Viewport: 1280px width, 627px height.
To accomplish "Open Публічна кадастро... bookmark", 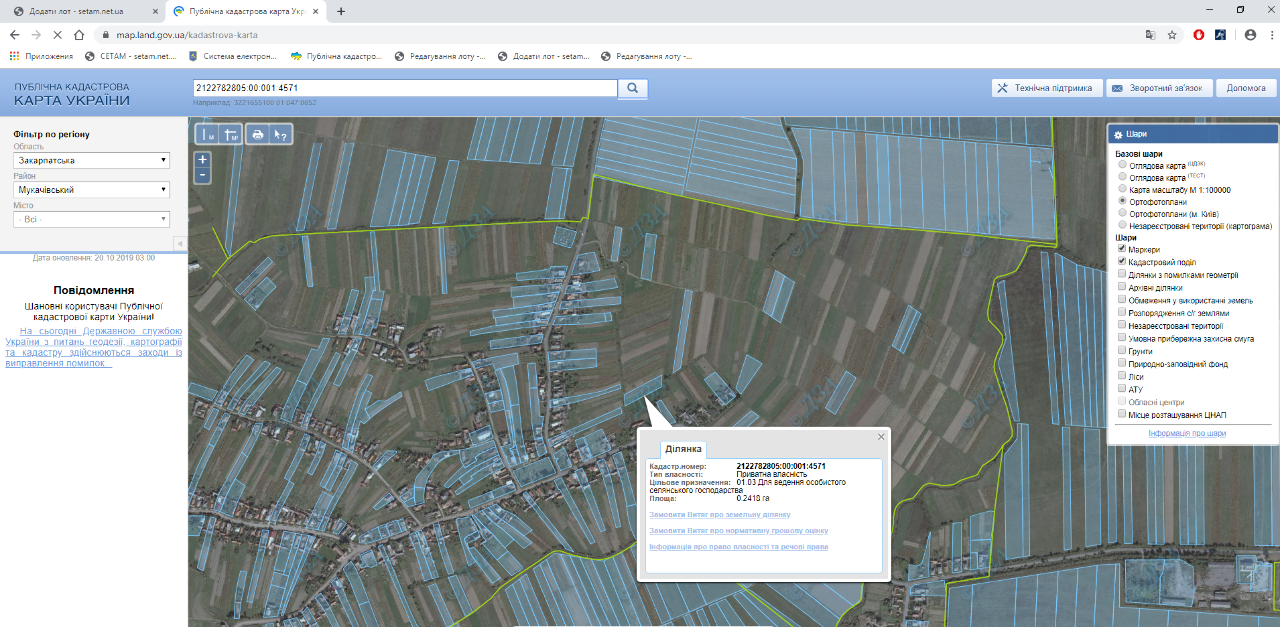I will (336, 56).
